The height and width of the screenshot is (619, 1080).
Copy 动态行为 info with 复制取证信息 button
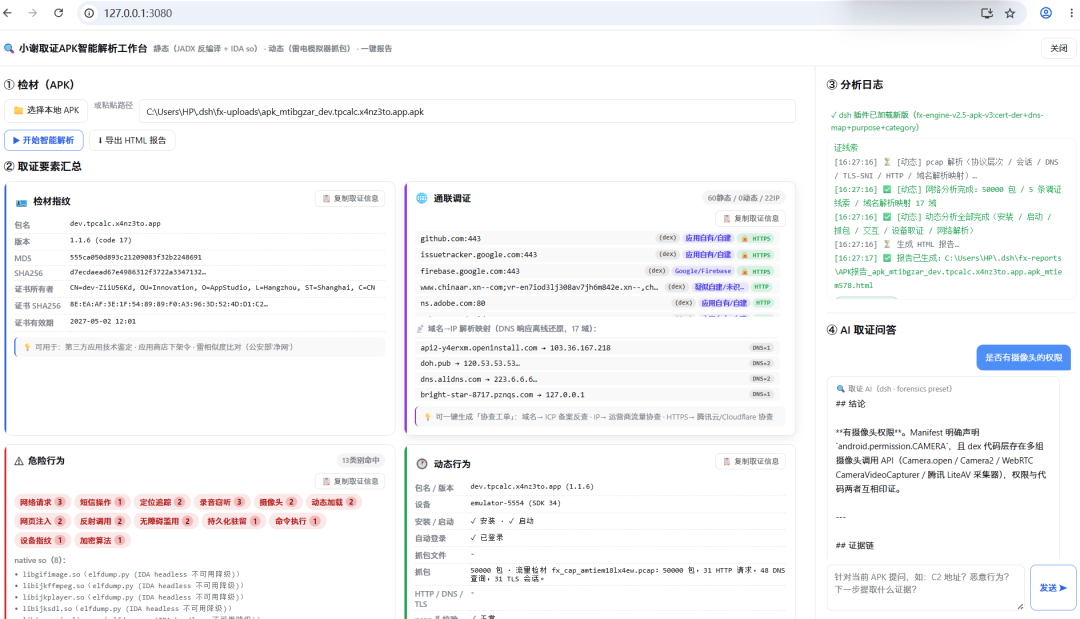(750, 461)
